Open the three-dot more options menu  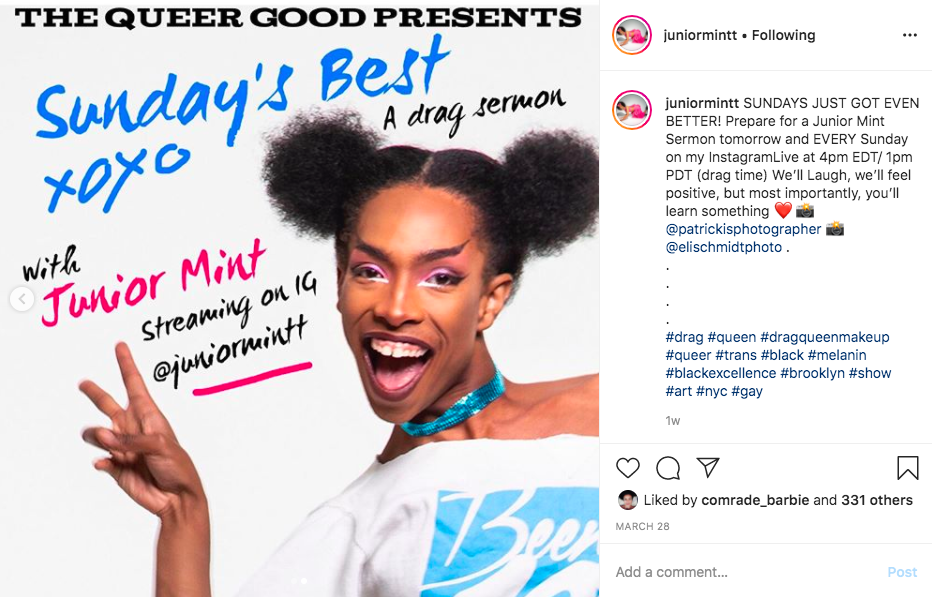(x=909, y=35)
